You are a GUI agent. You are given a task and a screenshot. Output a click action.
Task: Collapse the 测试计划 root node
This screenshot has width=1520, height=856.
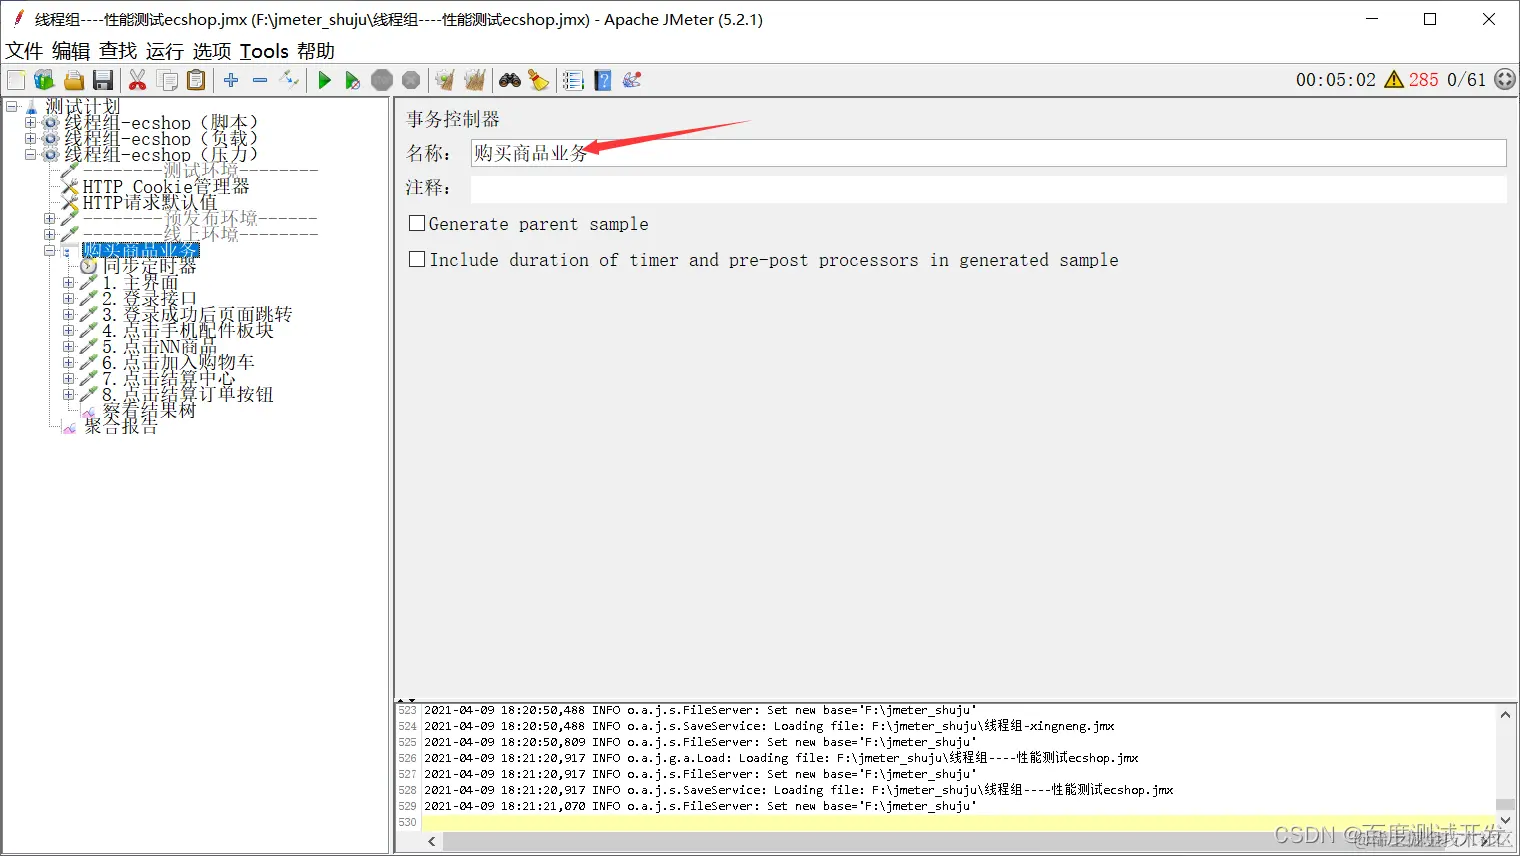click(x=12, y=106)
